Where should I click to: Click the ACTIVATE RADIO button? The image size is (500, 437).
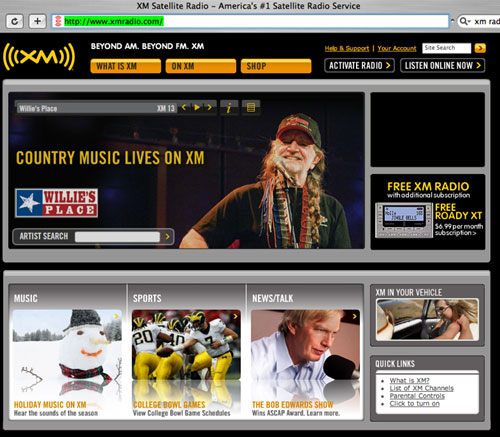[359, 65]
